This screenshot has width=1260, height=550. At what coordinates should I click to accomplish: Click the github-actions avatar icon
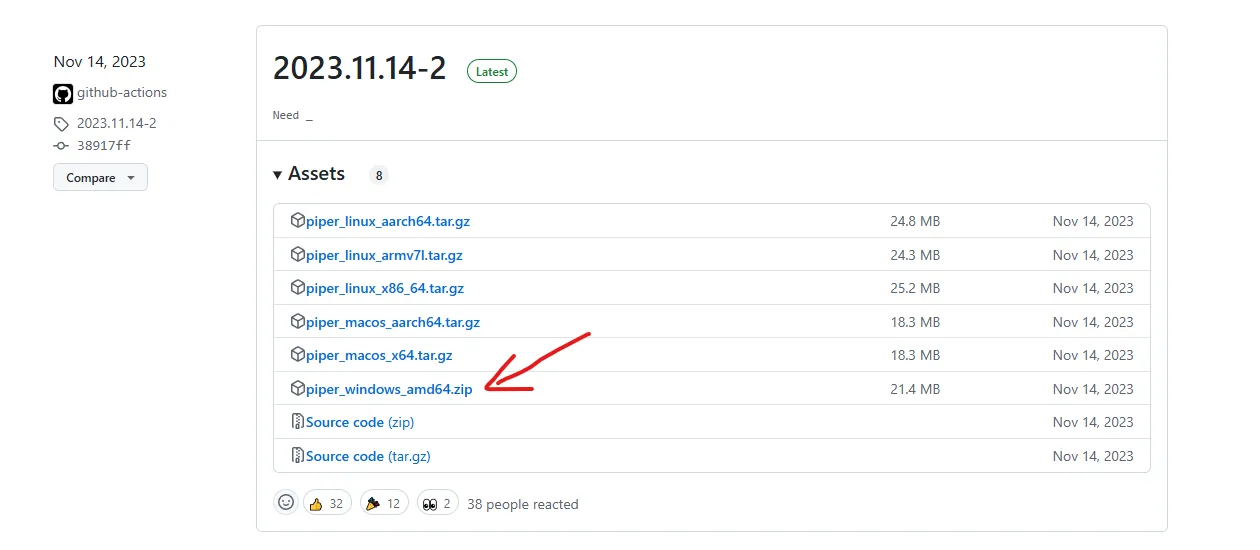63,94
